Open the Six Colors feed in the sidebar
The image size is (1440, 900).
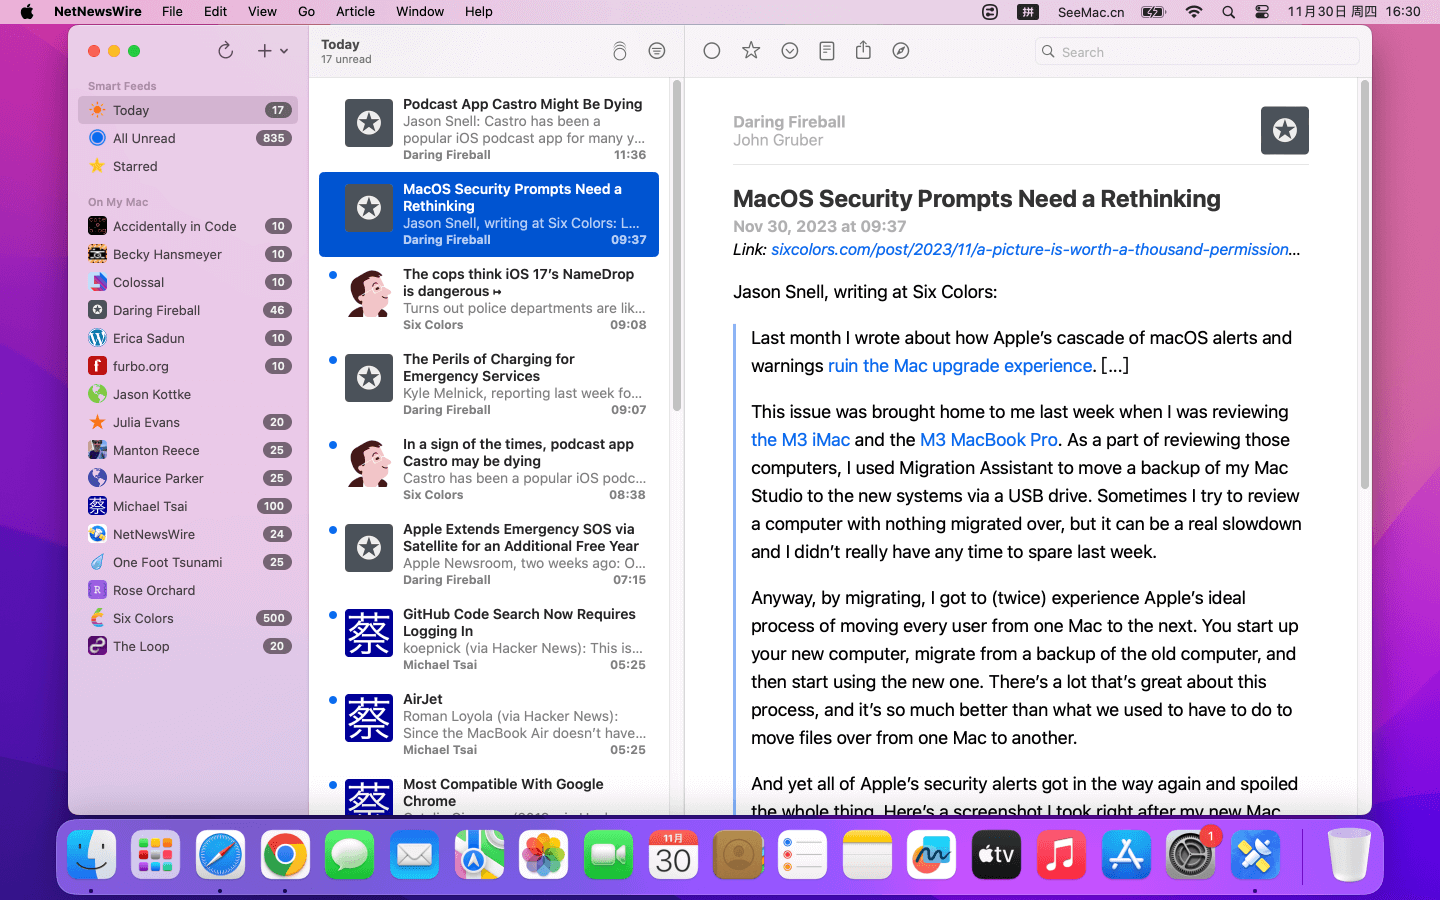click(188, 618)
